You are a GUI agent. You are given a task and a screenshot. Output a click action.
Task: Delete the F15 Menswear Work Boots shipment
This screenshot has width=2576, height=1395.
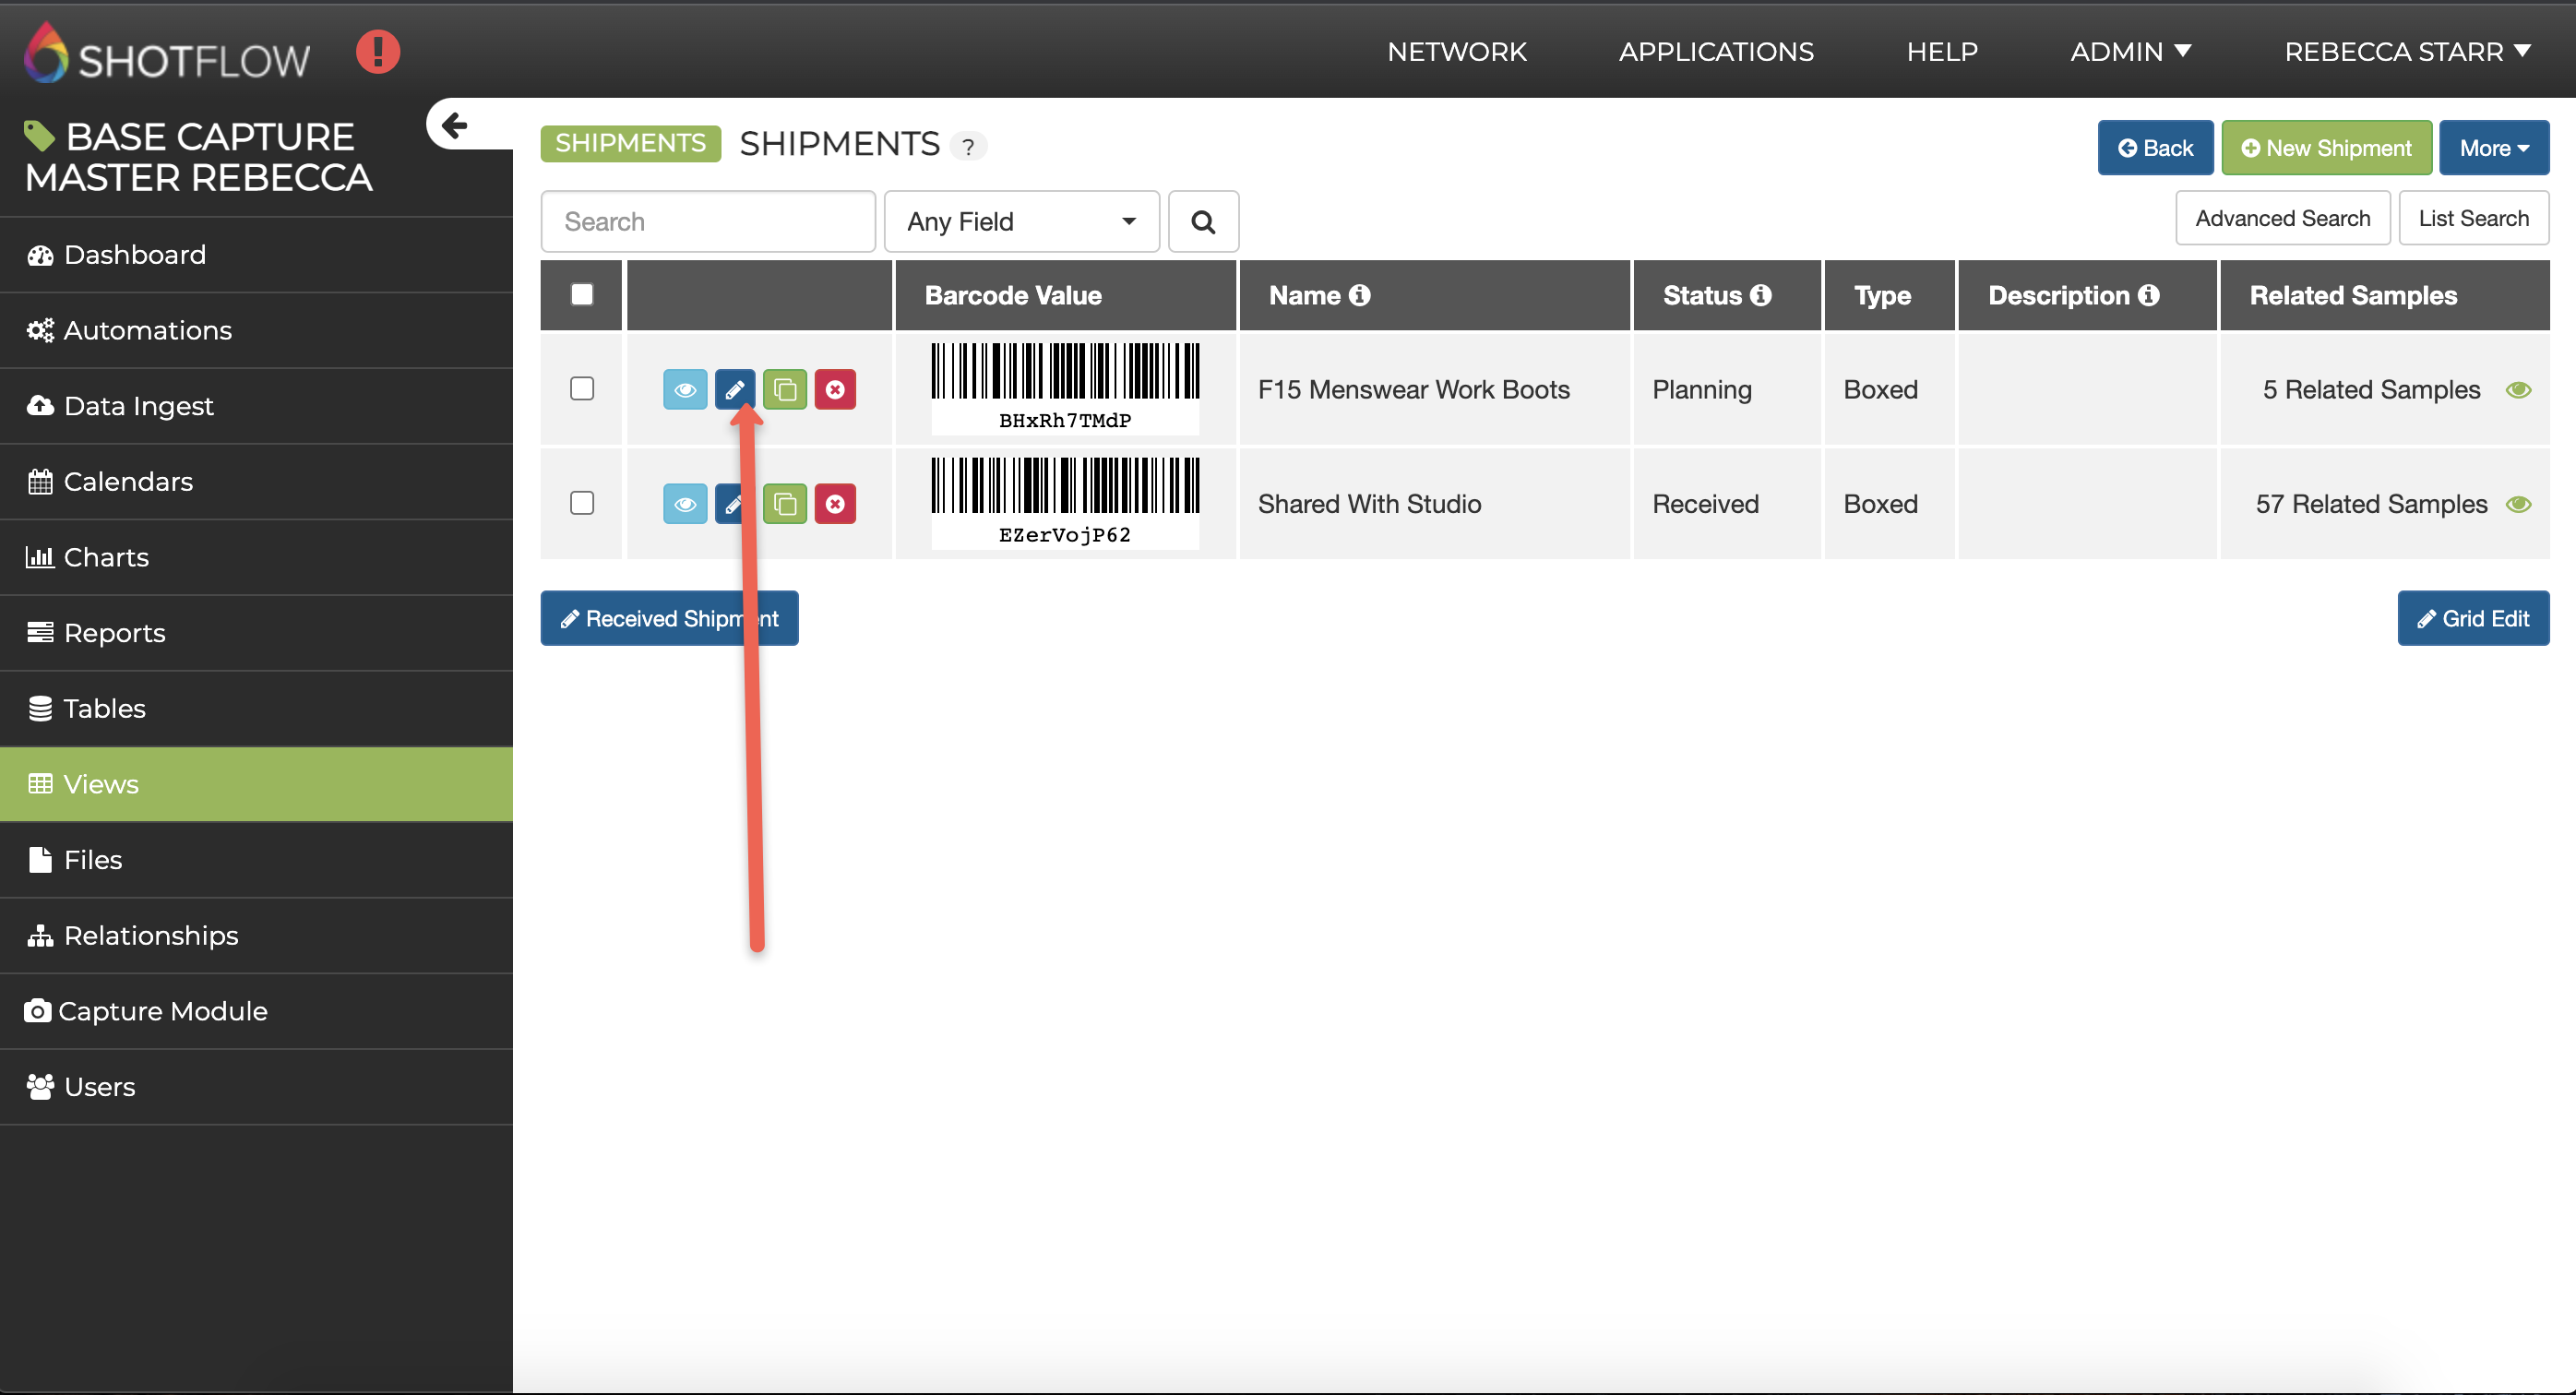[835, 389]
